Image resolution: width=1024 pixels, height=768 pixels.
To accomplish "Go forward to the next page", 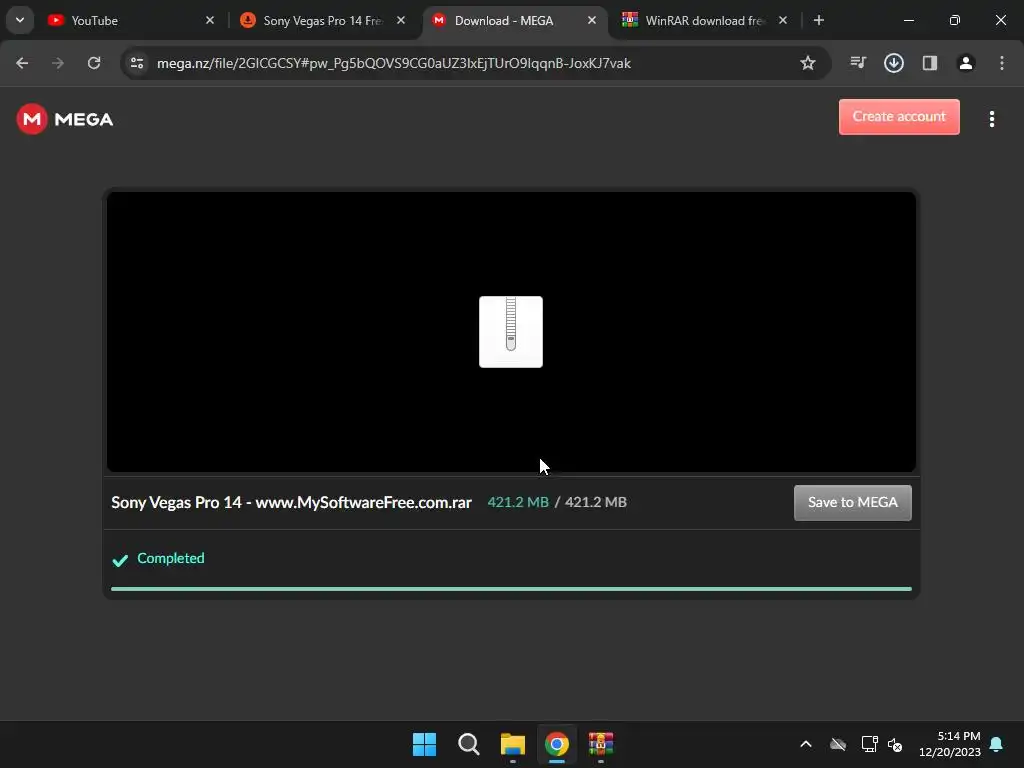I will click(x=58, y=63).
